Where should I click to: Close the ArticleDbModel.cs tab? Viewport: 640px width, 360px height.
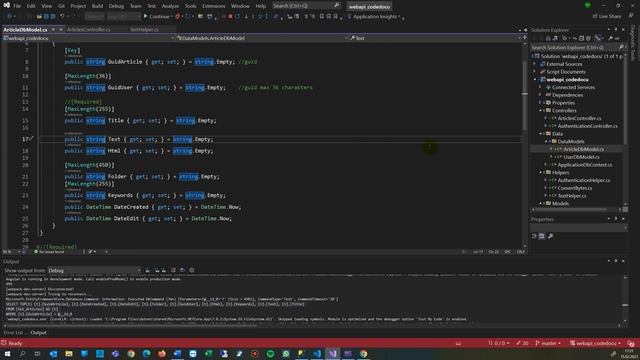[61, 29]
